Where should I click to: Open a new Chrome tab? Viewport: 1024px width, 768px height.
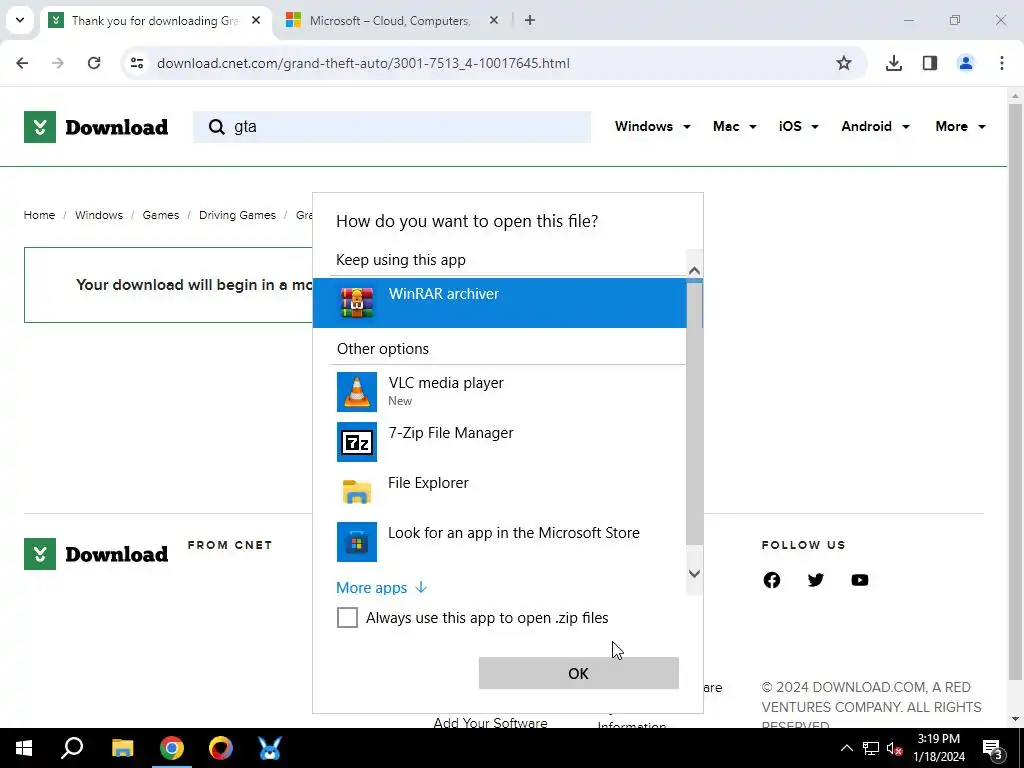coord(530,20)
